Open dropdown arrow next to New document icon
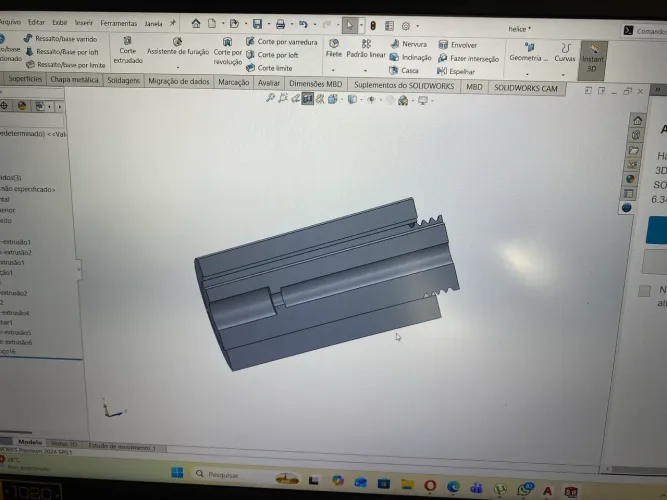Image resolution: width=667 pixels, height=500 pixels. [222, 24]
